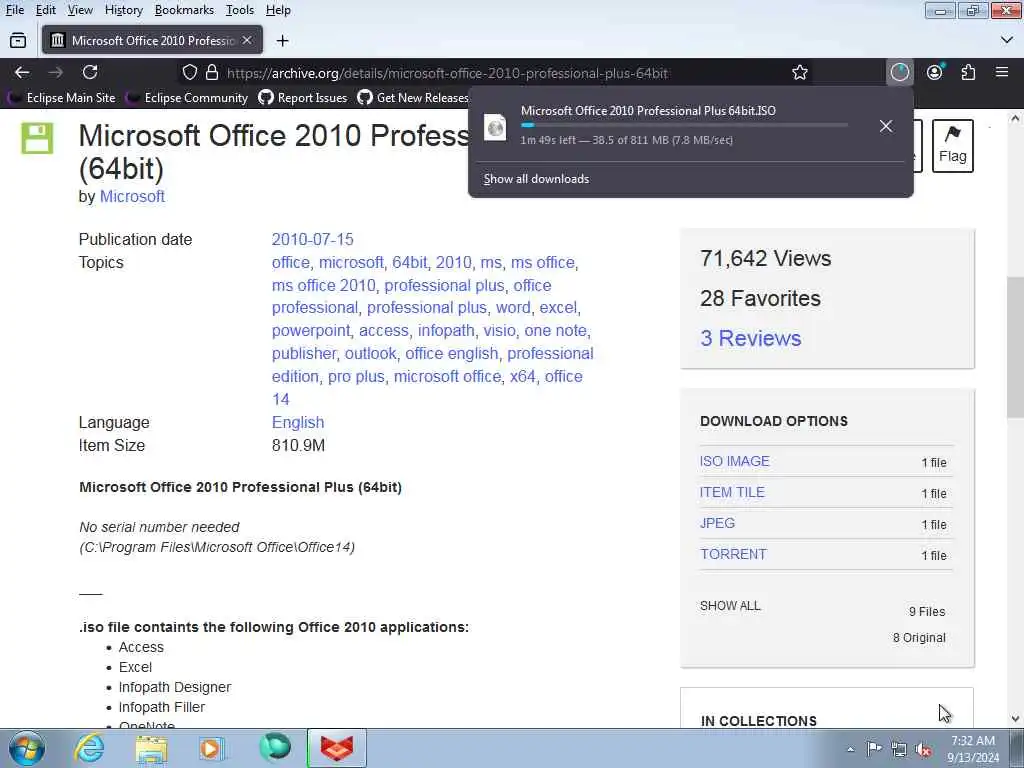Open Windows Explorer folder from the taskbar

152,748
